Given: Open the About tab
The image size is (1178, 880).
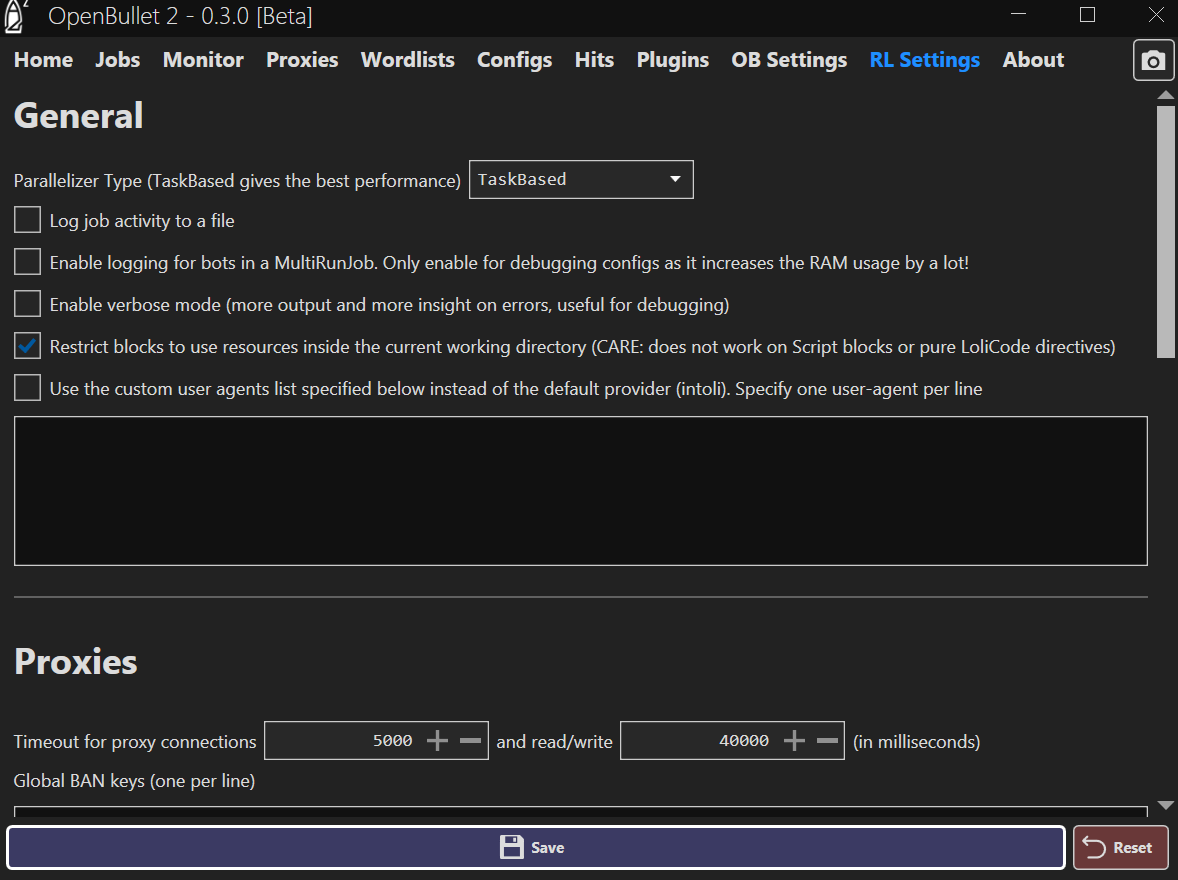Looking at the screenshot, I should [x=1033, y=60].
